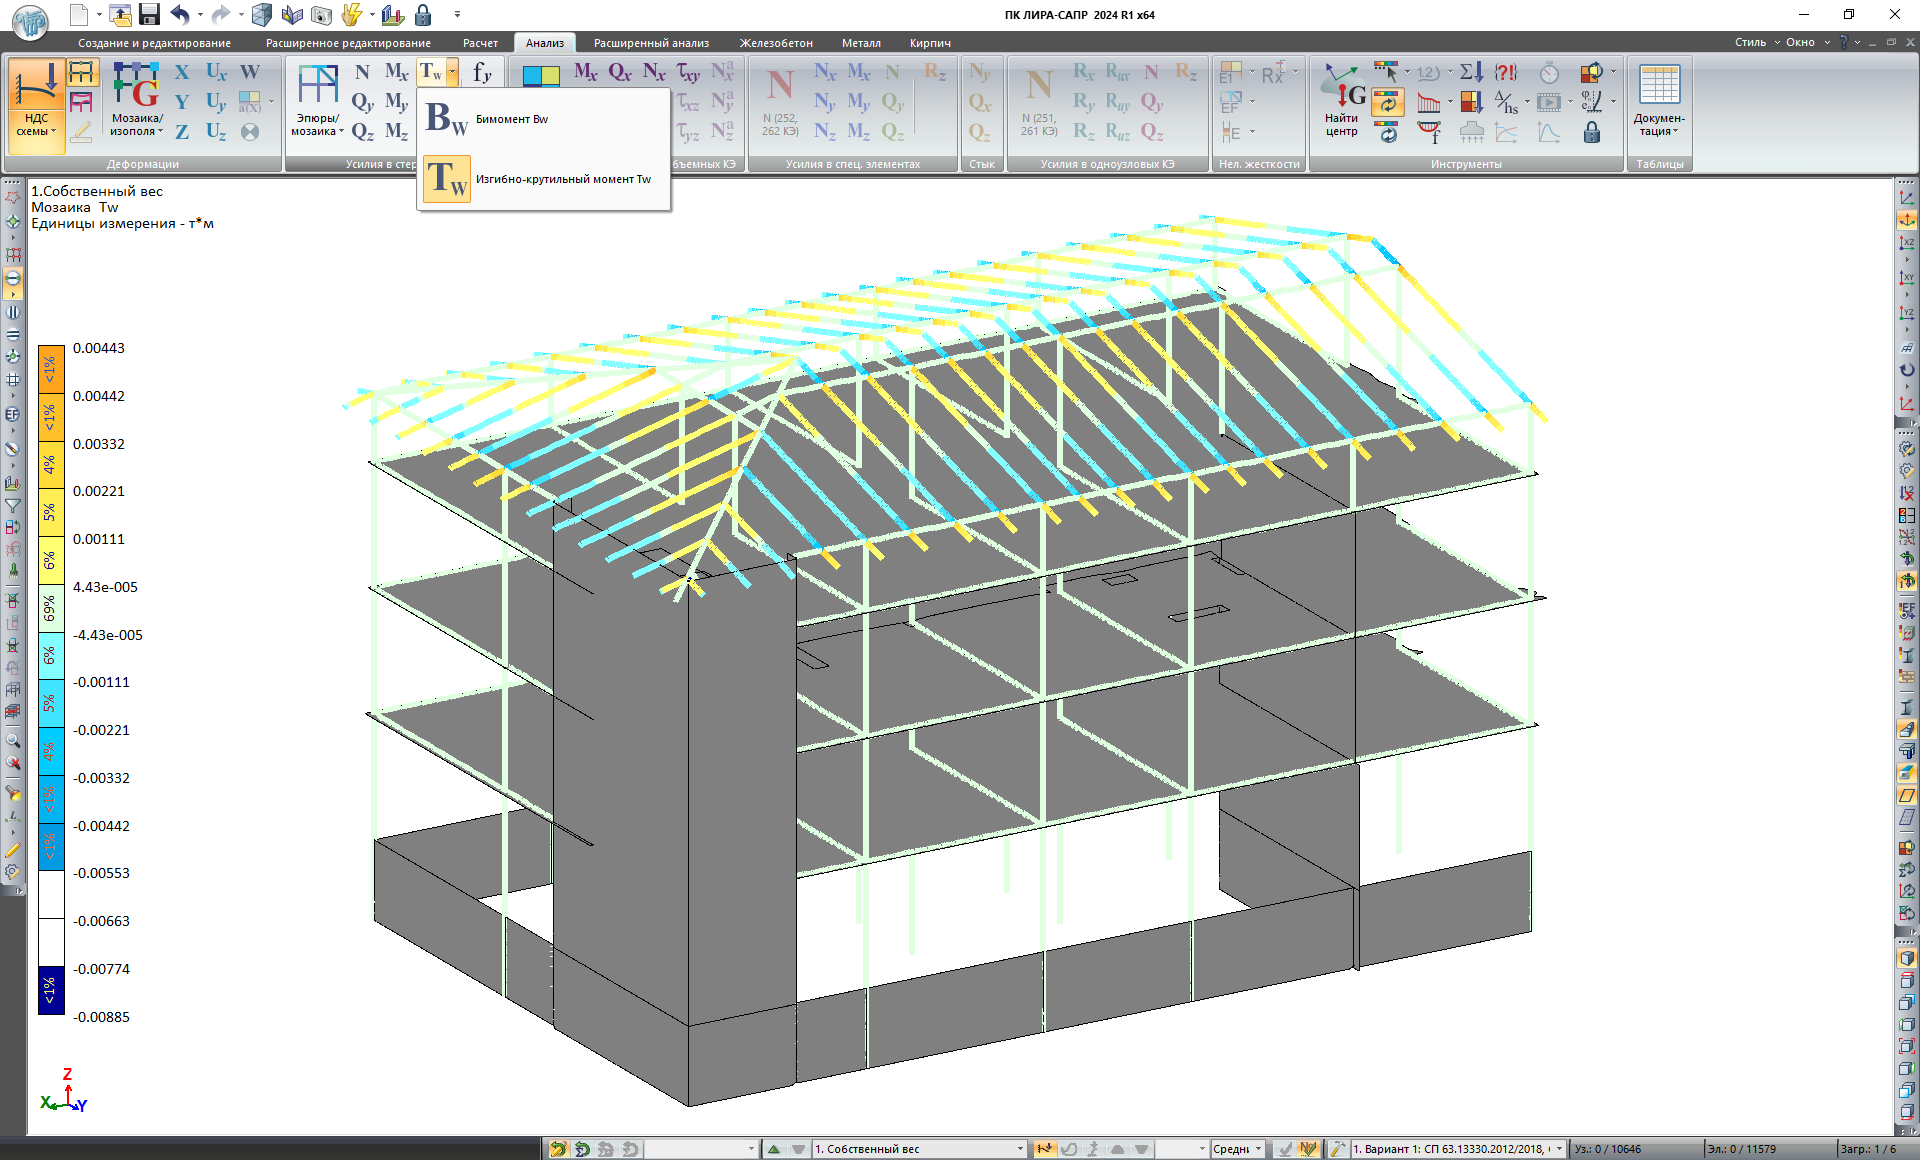Viewport: 1920px width, 1160px height.
Task: Click the save diskette icon
Action: coord(149,14)
